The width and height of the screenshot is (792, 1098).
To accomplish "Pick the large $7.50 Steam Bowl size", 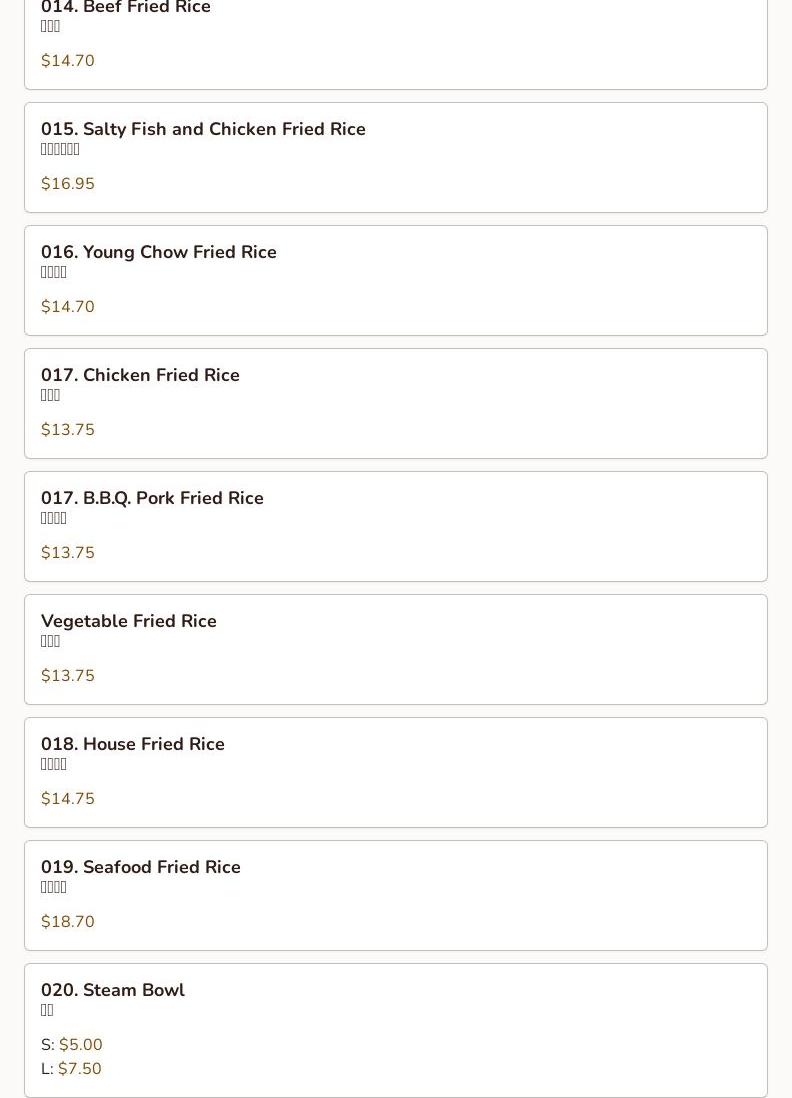I will point(79,1069).
